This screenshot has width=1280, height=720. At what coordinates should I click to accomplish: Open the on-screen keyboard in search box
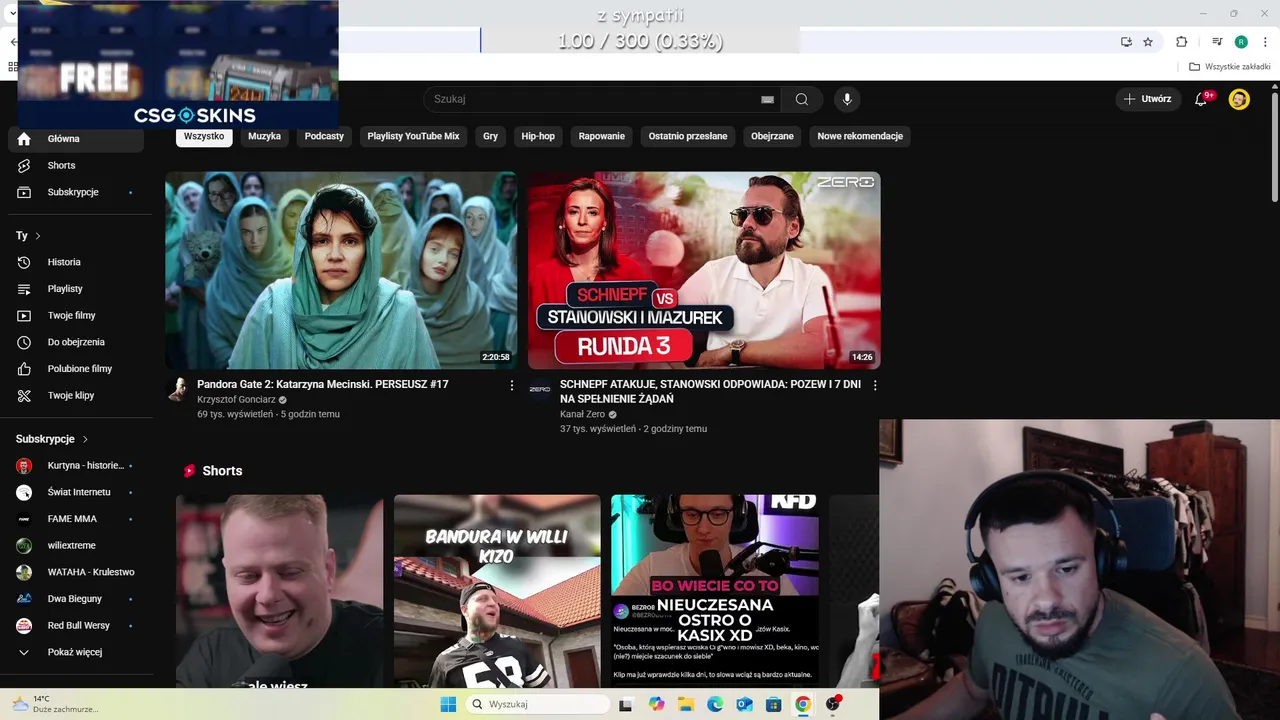click(x=767, y=99)
